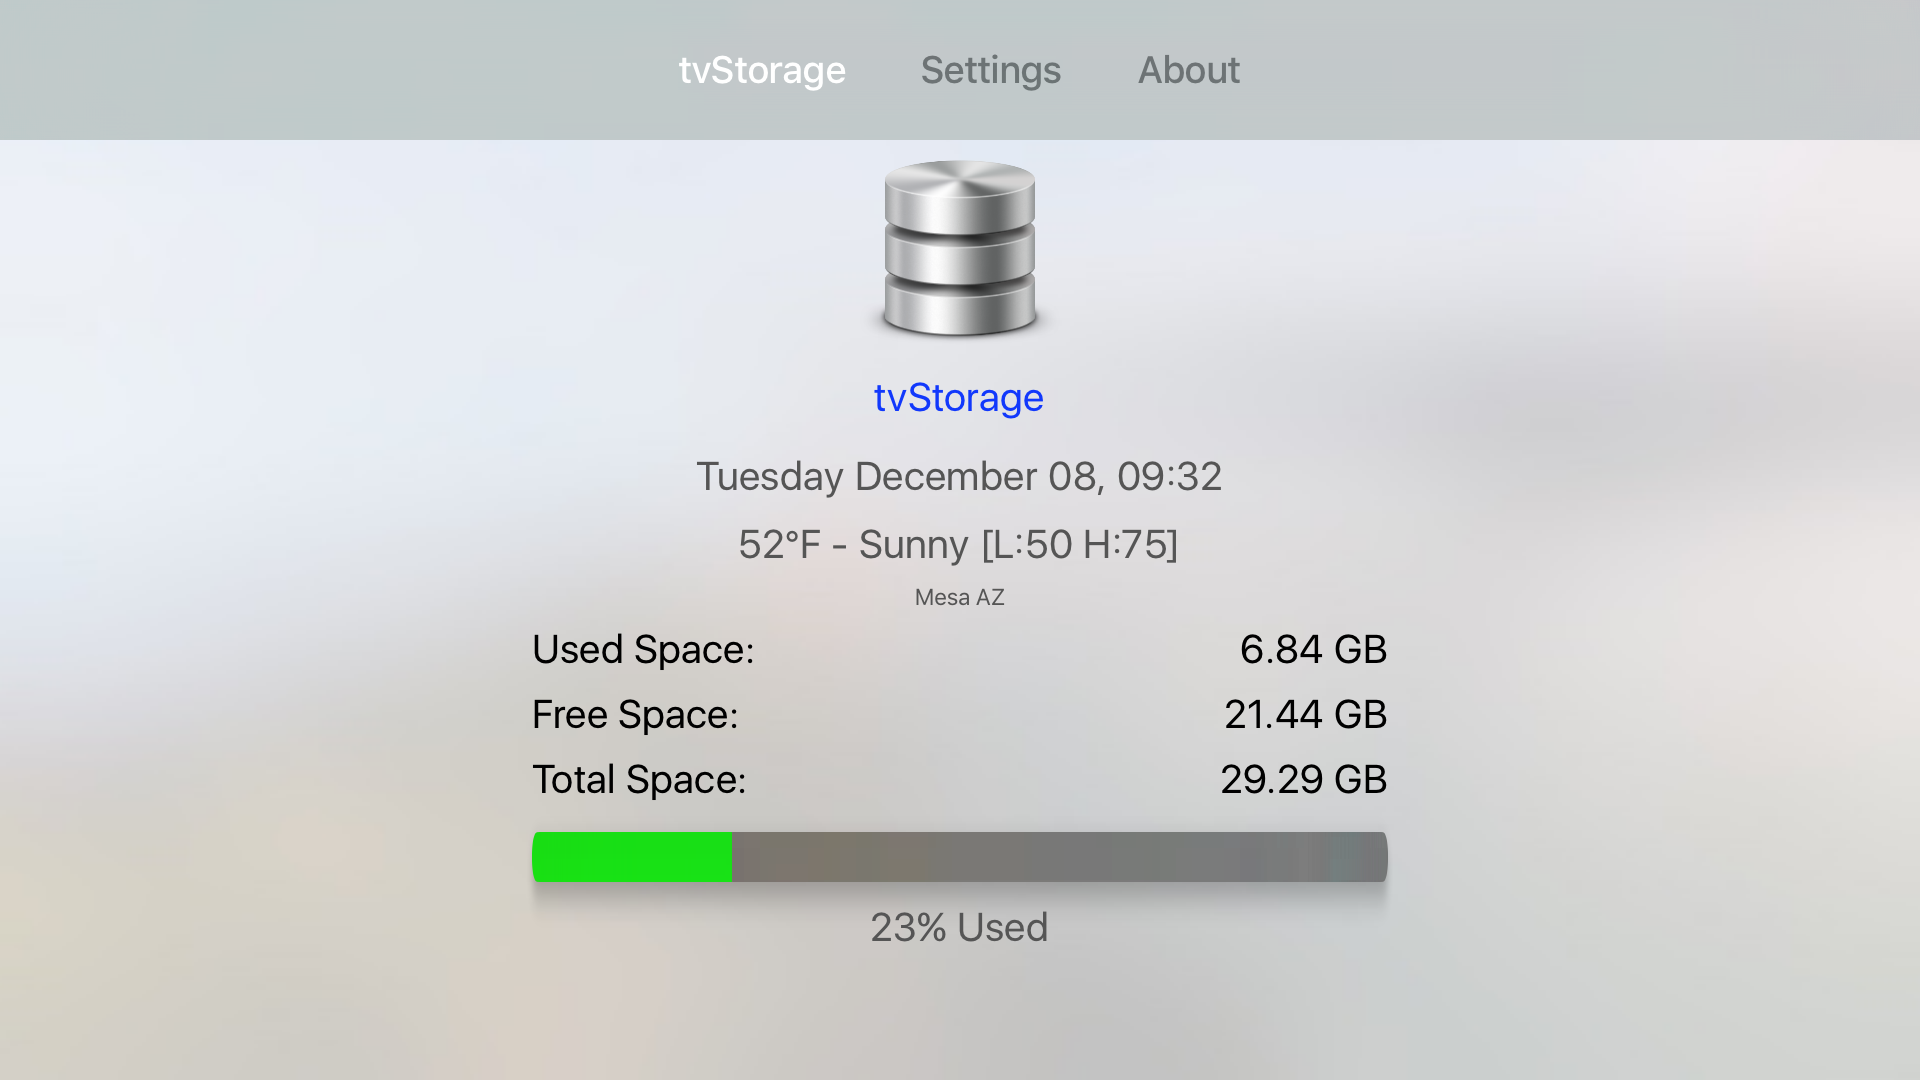
Task: Click the Mesa AZ location label
Action: (x=959, y=597)
